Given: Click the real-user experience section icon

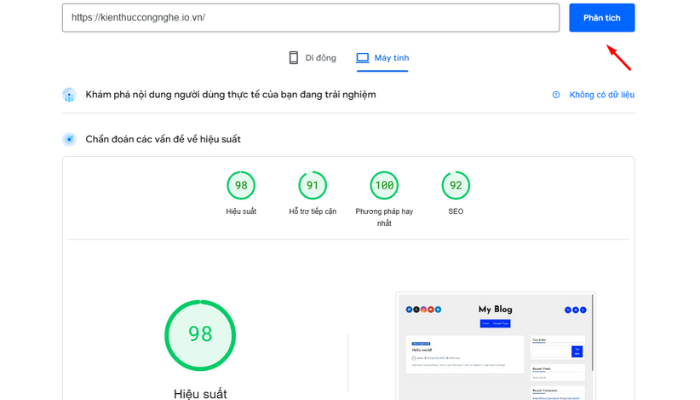Looking at the screenshot, I should 69,95.
